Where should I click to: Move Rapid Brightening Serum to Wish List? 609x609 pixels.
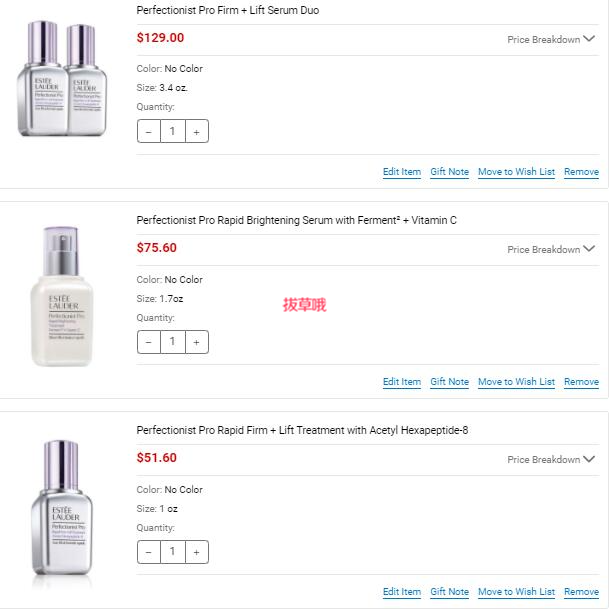516,382
